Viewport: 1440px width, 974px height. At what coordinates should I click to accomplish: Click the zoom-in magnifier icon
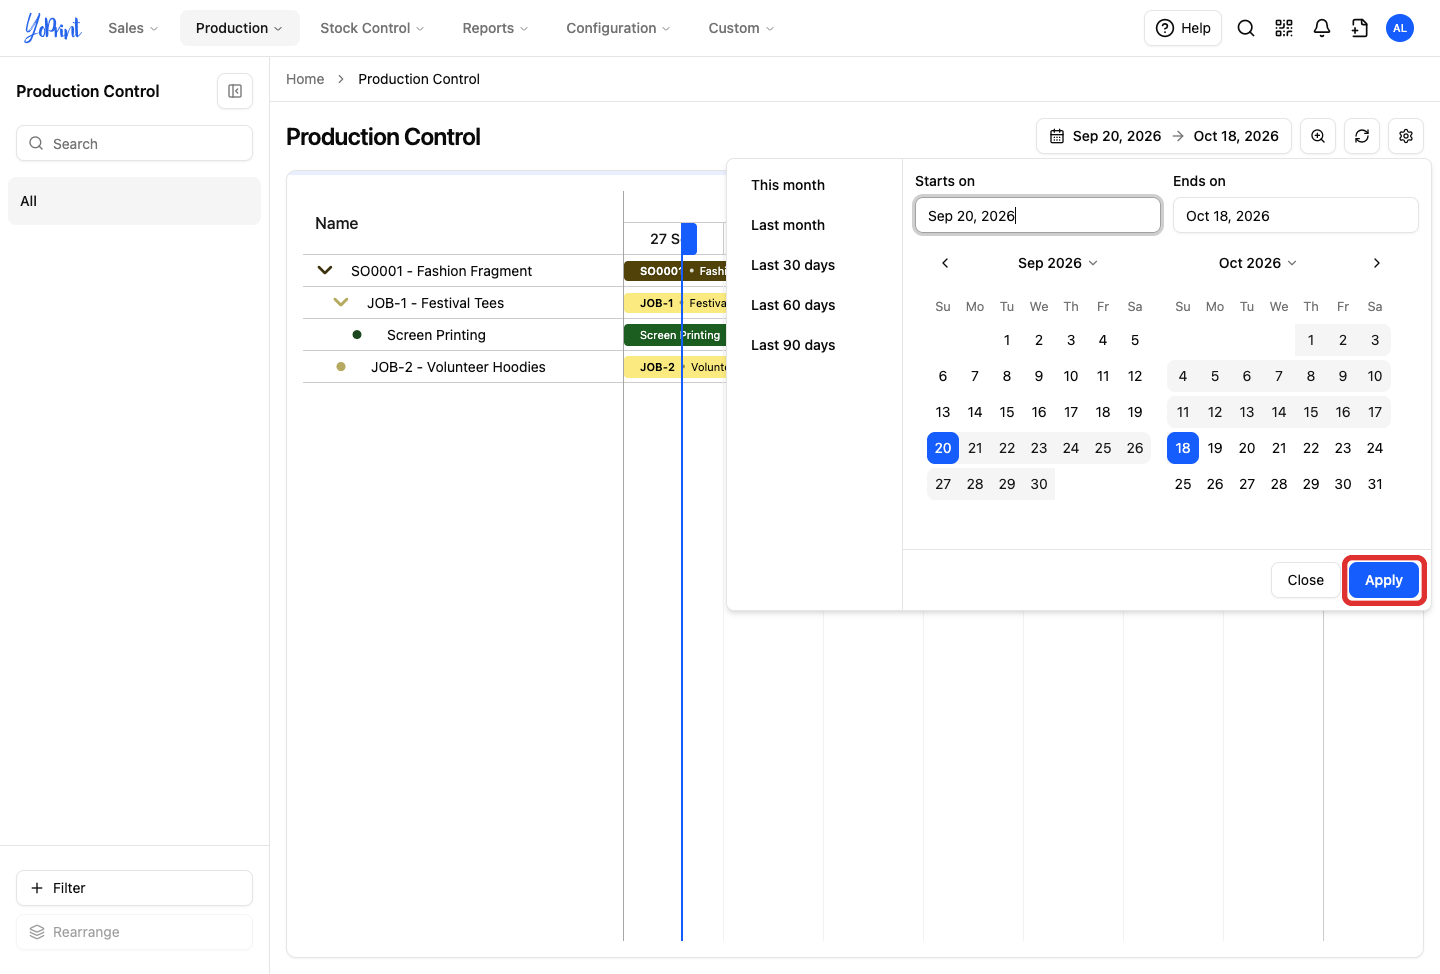tap(1318, 136)
